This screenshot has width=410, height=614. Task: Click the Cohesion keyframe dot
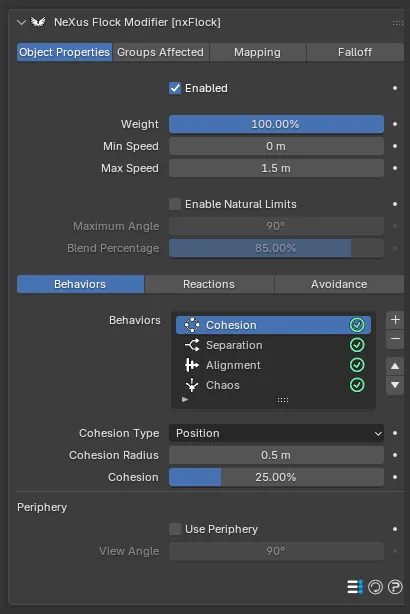pos(395,477)
